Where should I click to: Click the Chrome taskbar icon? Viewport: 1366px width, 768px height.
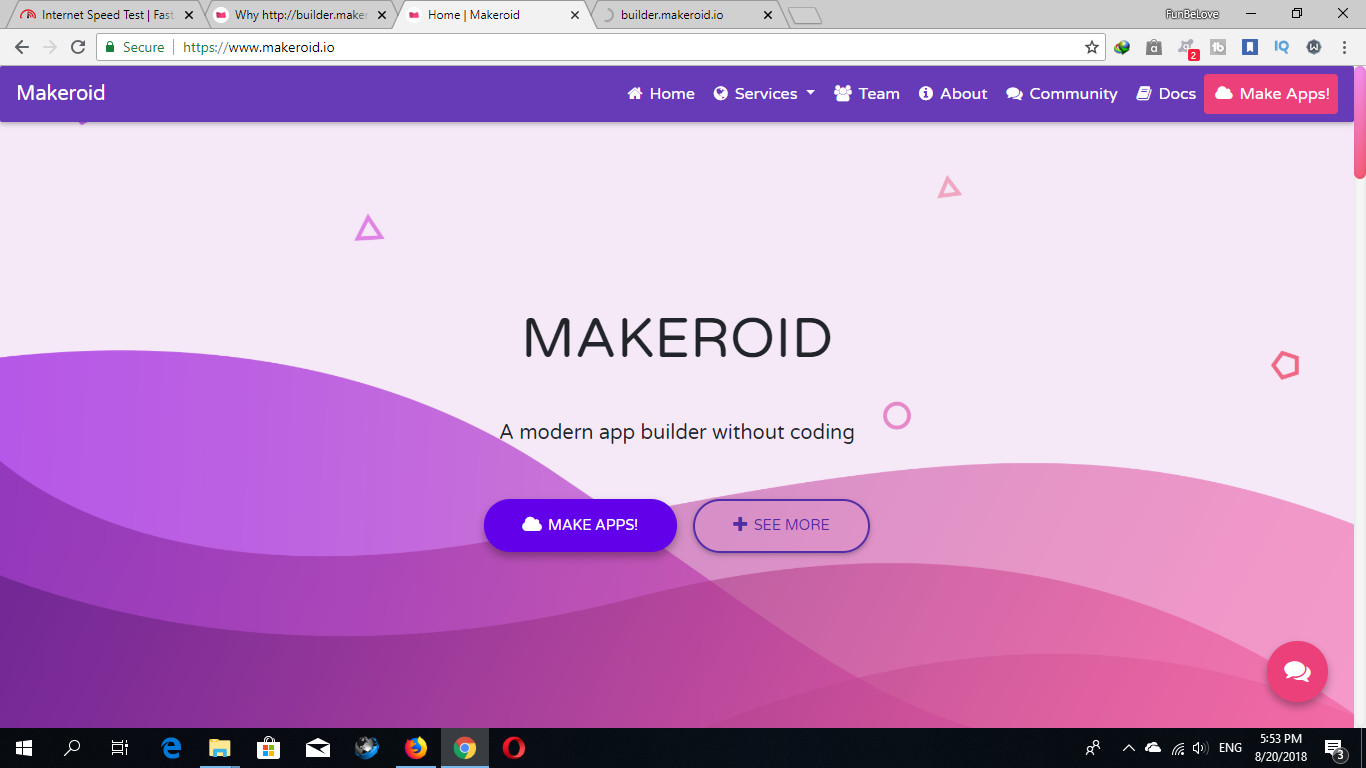click(x=465, y=748)
